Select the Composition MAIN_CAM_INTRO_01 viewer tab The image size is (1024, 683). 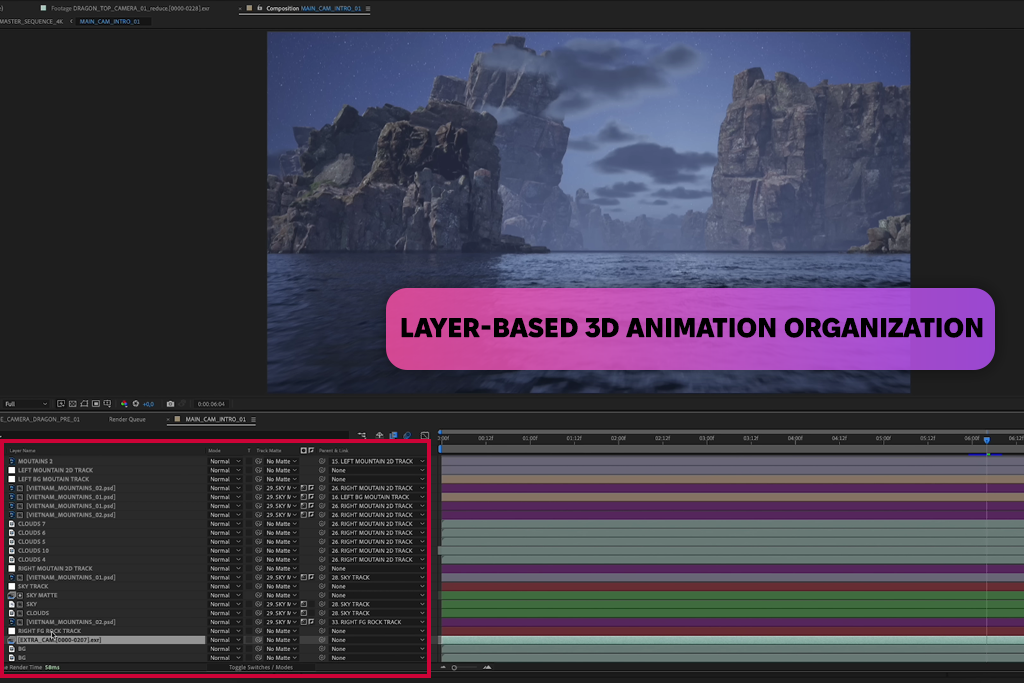pos(313,8)
